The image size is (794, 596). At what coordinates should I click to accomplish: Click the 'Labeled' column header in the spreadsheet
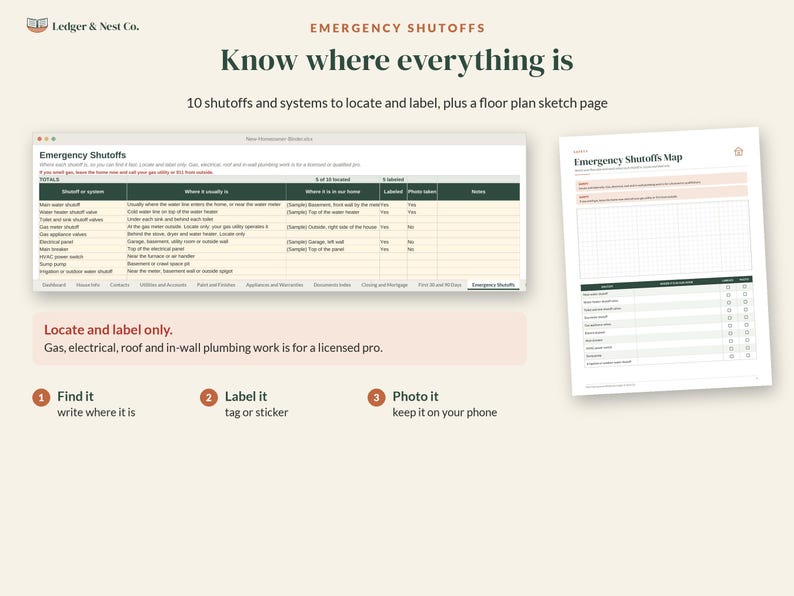coord(393,192)
